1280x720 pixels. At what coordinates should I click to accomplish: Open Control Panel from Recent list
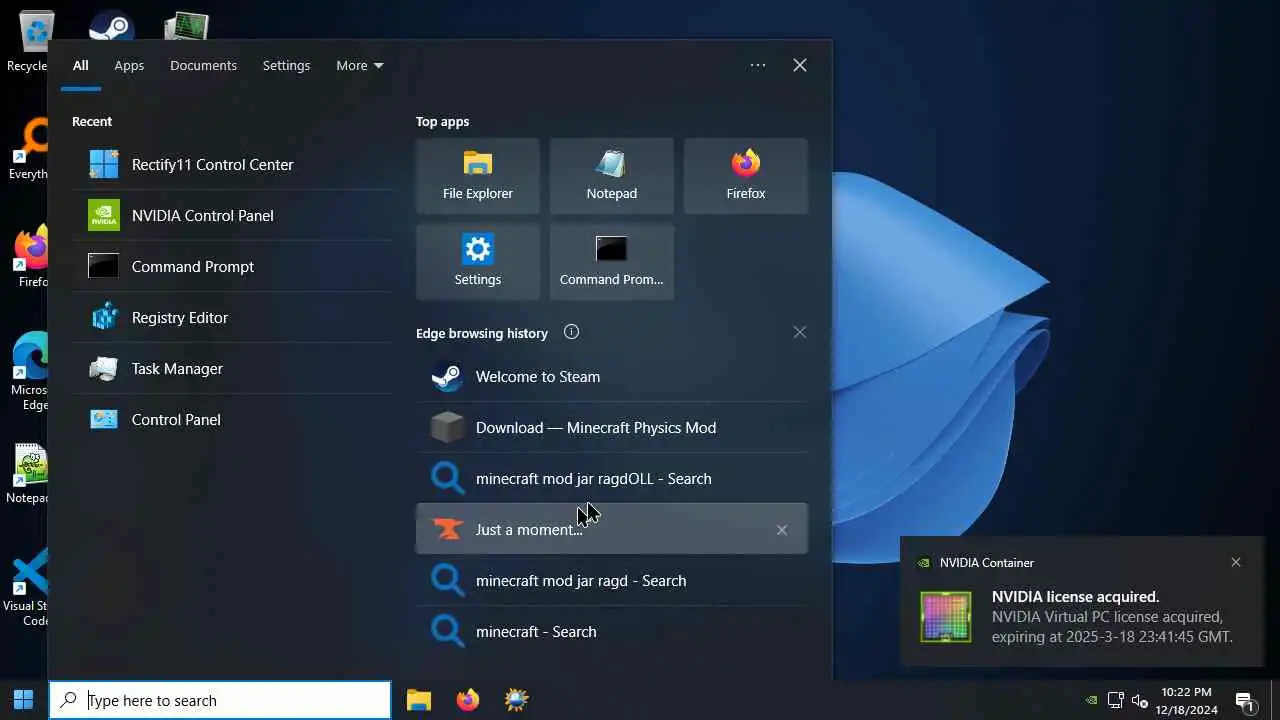click(232, 419)
